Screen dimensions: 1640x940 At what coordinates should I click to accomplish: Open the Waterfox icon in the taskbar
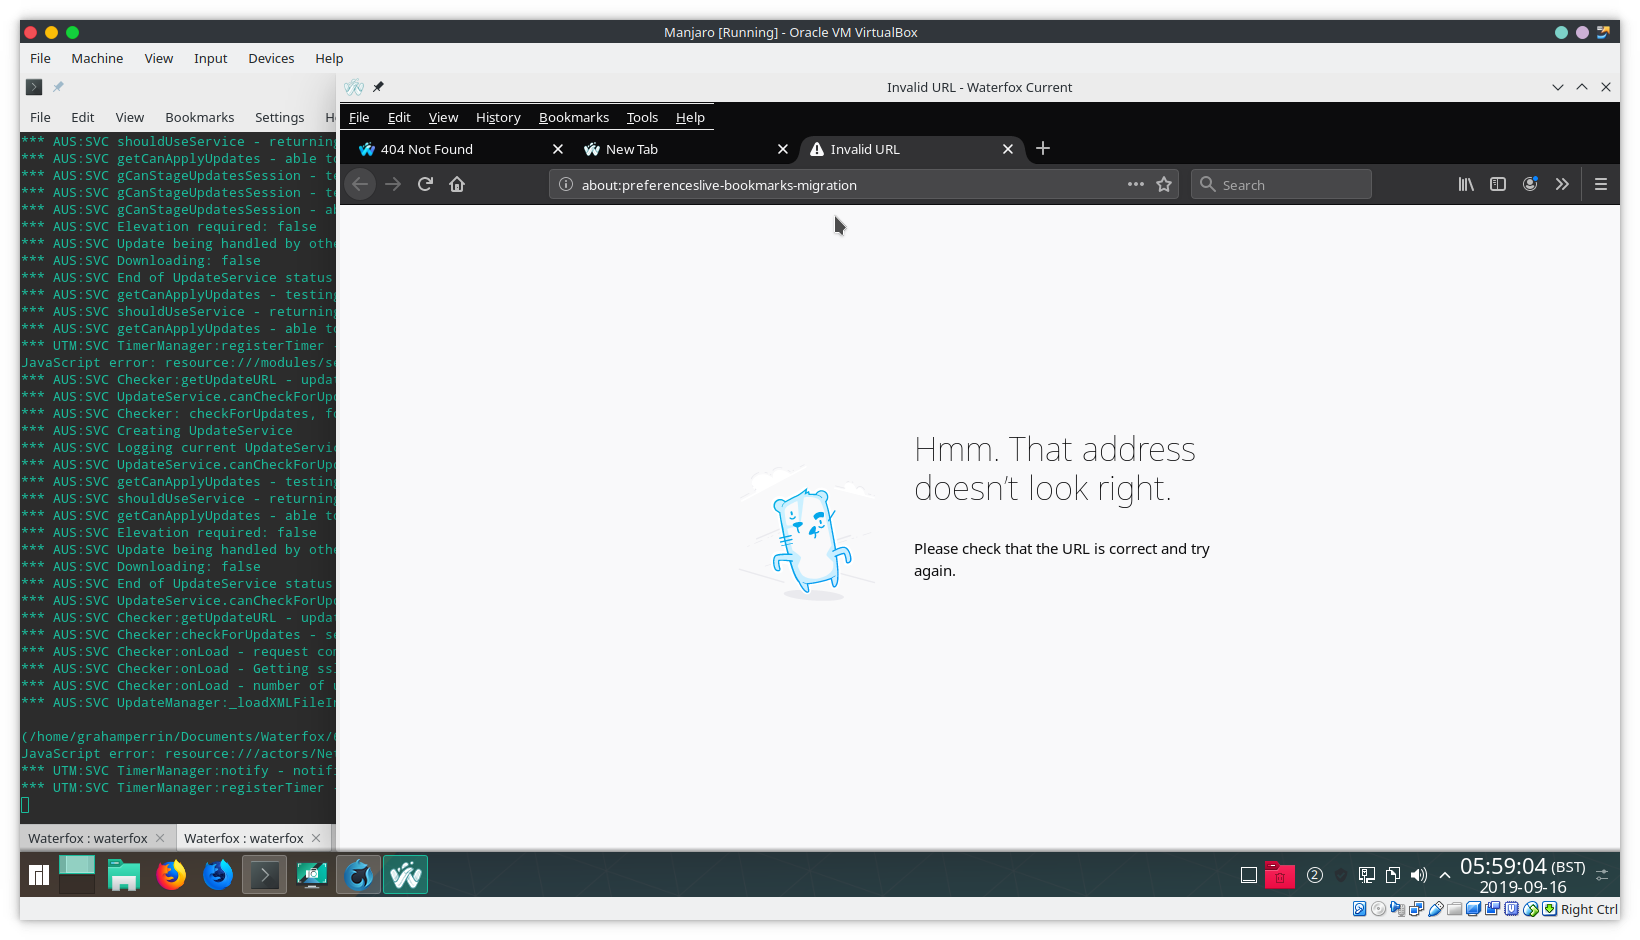coord(405,874)
